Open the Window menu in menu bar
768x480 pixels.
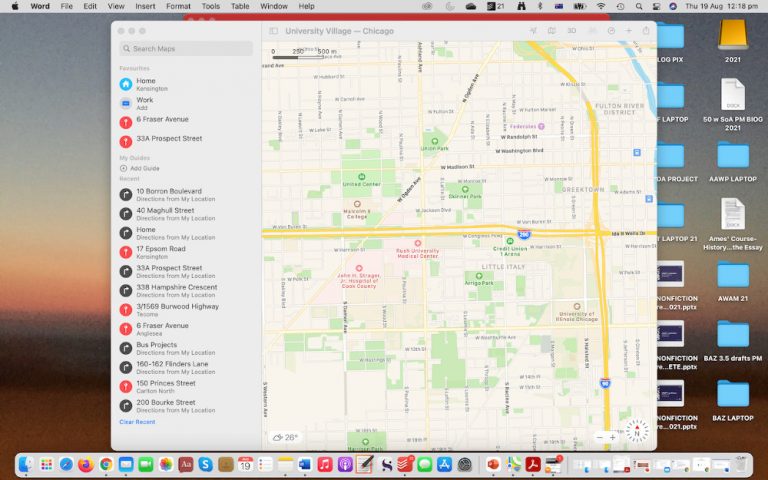[273, 6]
